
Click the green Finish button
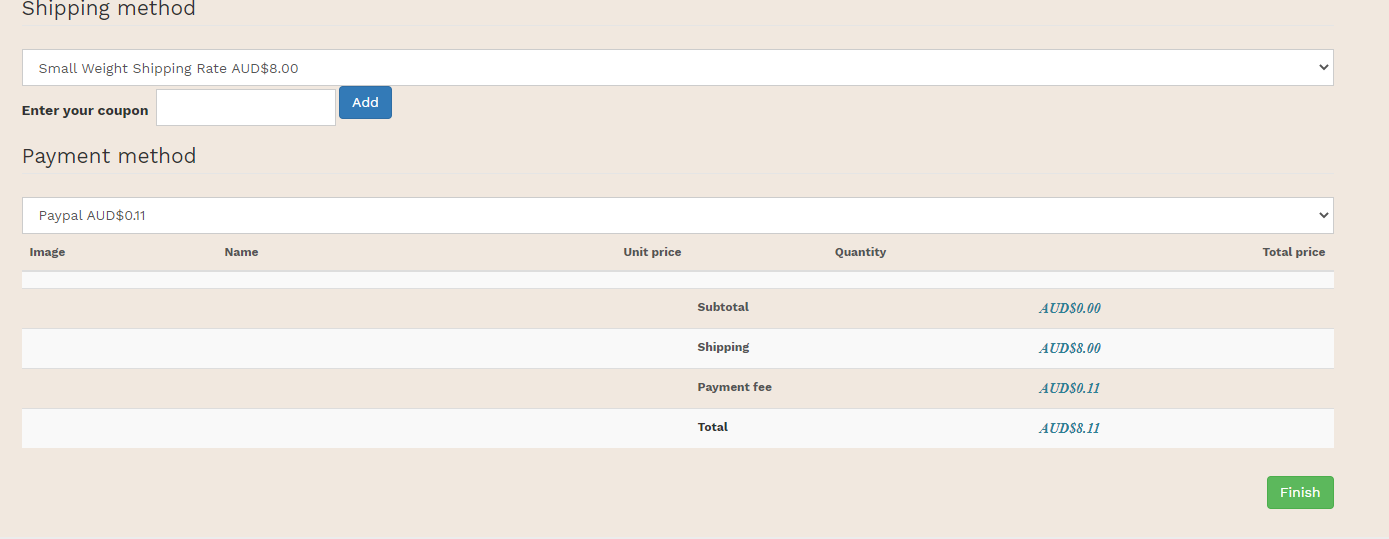click(1299, 492)
